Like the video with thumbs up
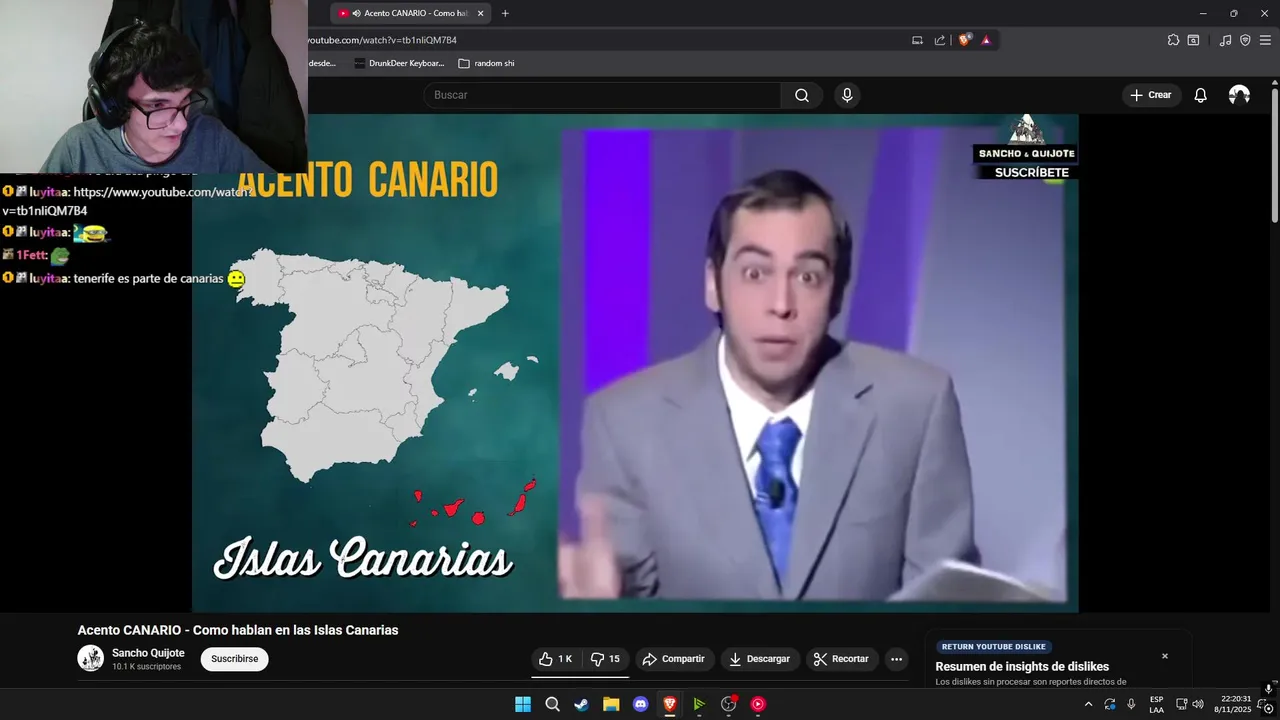 tap(555, 659)
